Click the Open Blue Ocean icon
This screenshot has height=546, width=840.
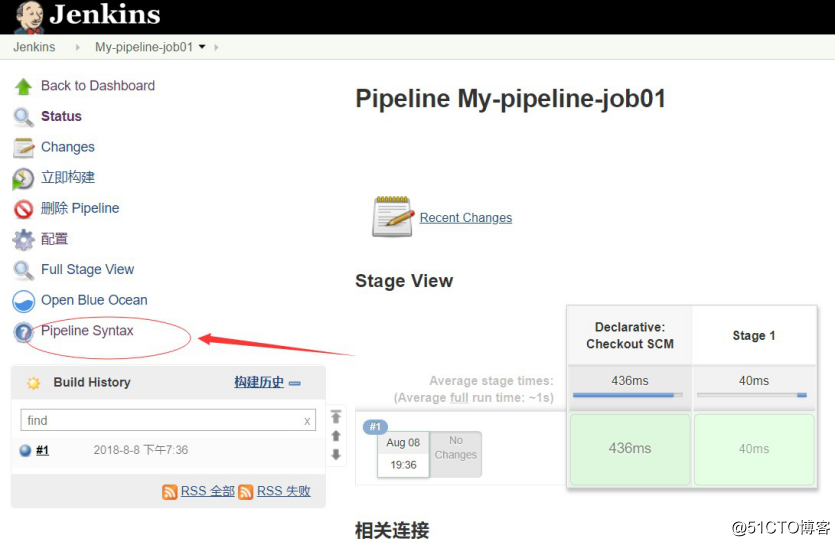(x=23, y=301)
